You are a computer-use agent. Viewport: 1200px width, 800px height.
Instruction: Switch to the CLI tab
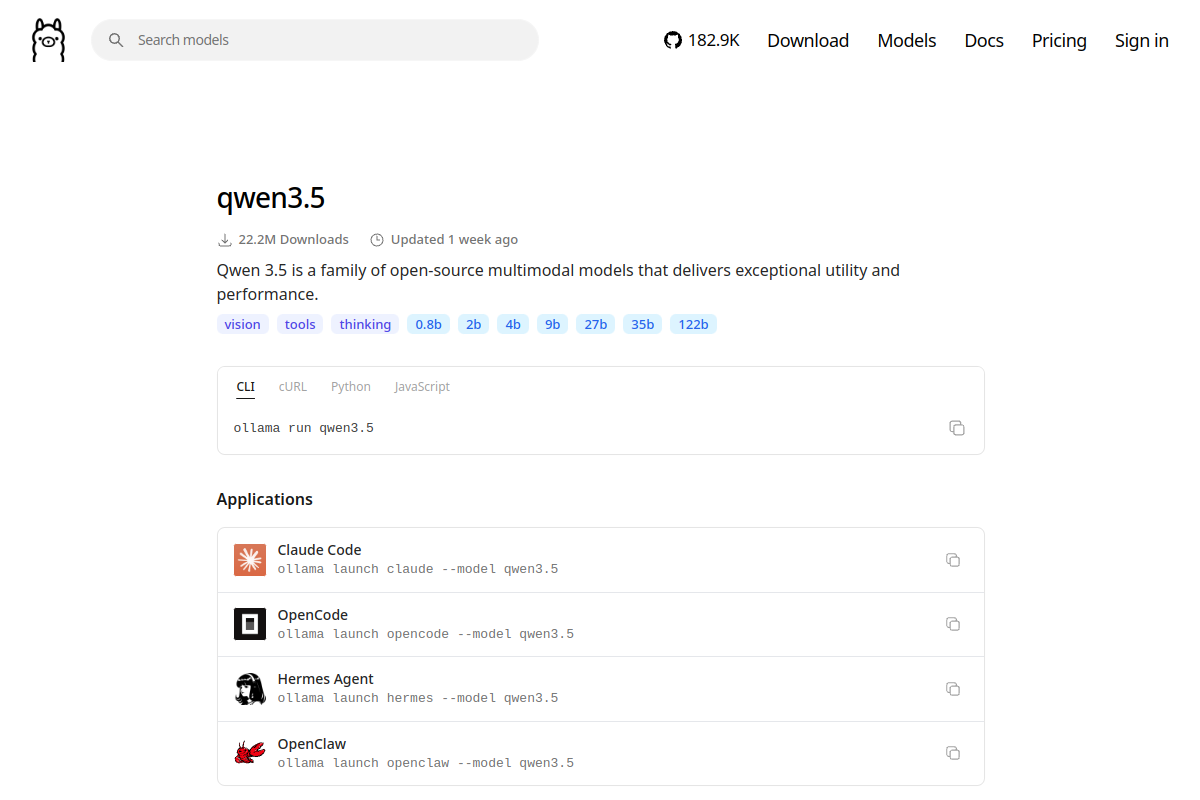tap(245, 387)
